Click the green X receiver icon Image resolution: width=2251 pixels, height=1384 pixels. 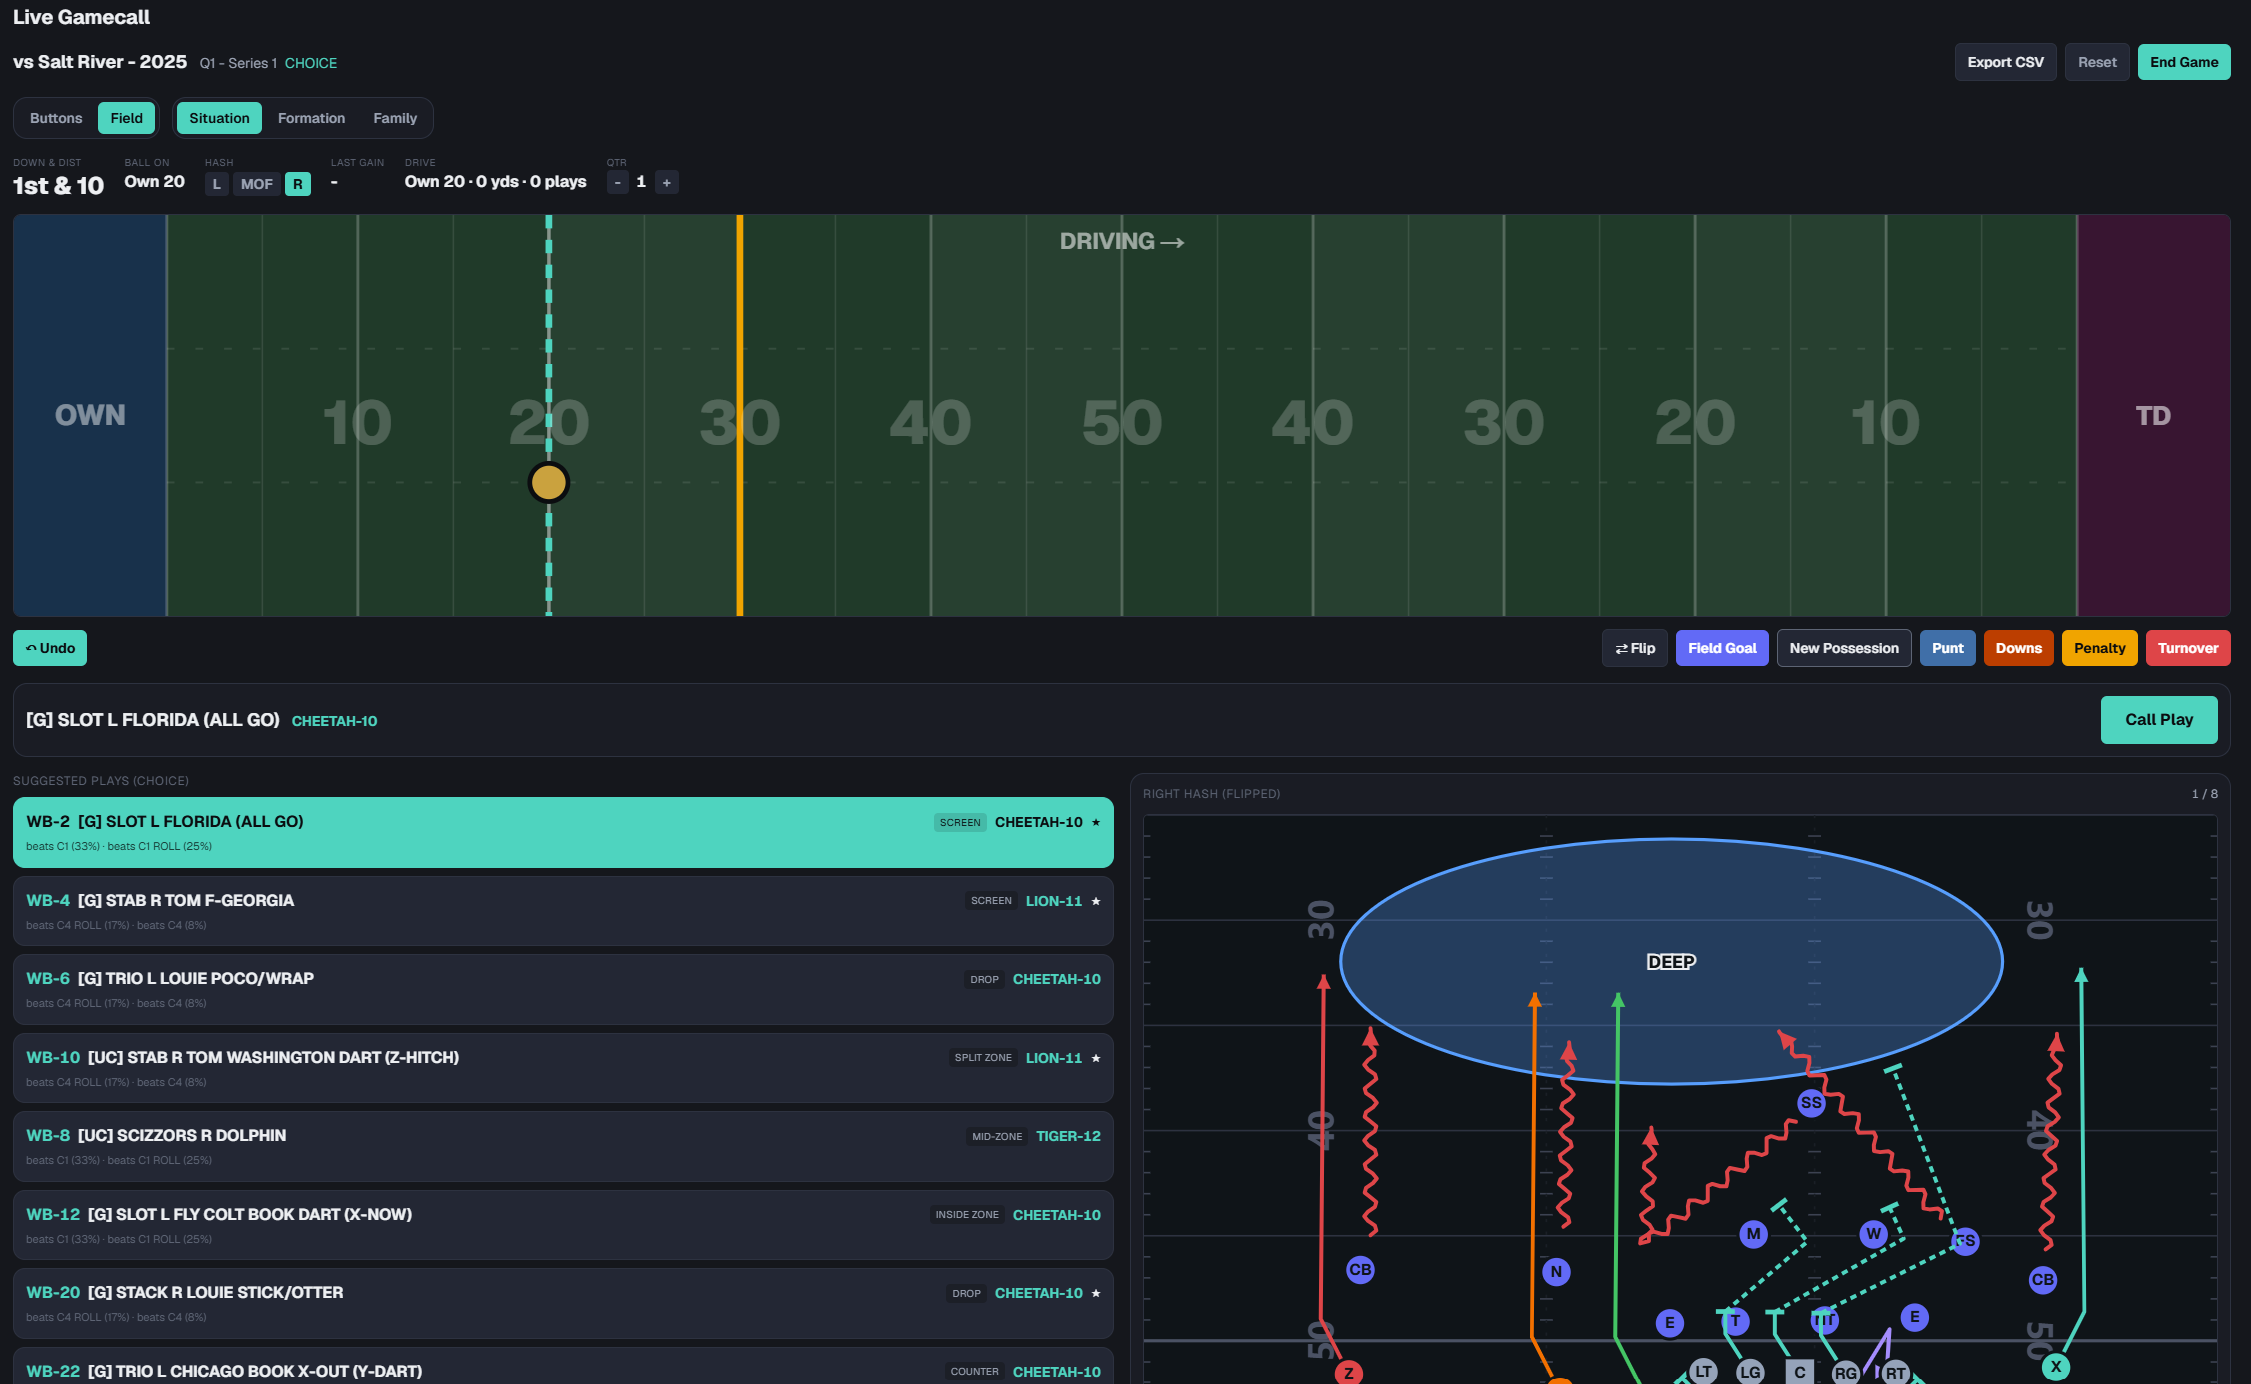[x=2056, y=1366]
